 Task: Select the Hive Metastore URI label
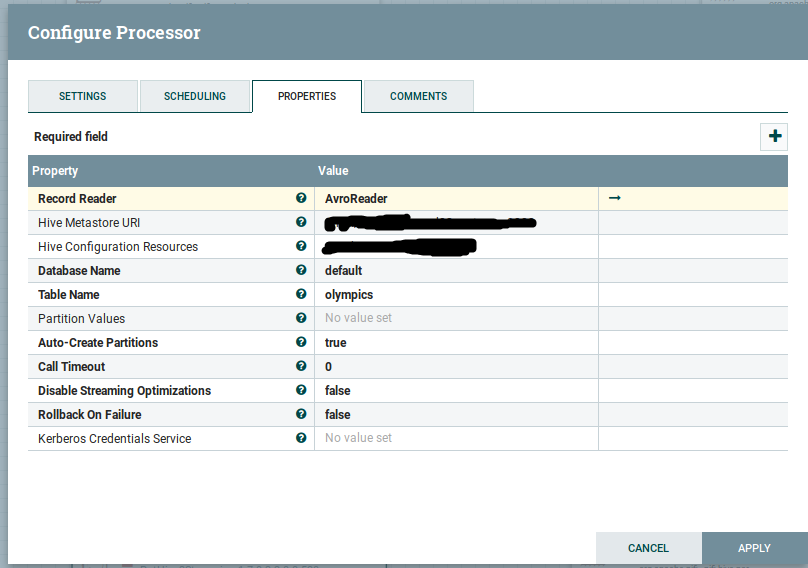click(89, 223)
